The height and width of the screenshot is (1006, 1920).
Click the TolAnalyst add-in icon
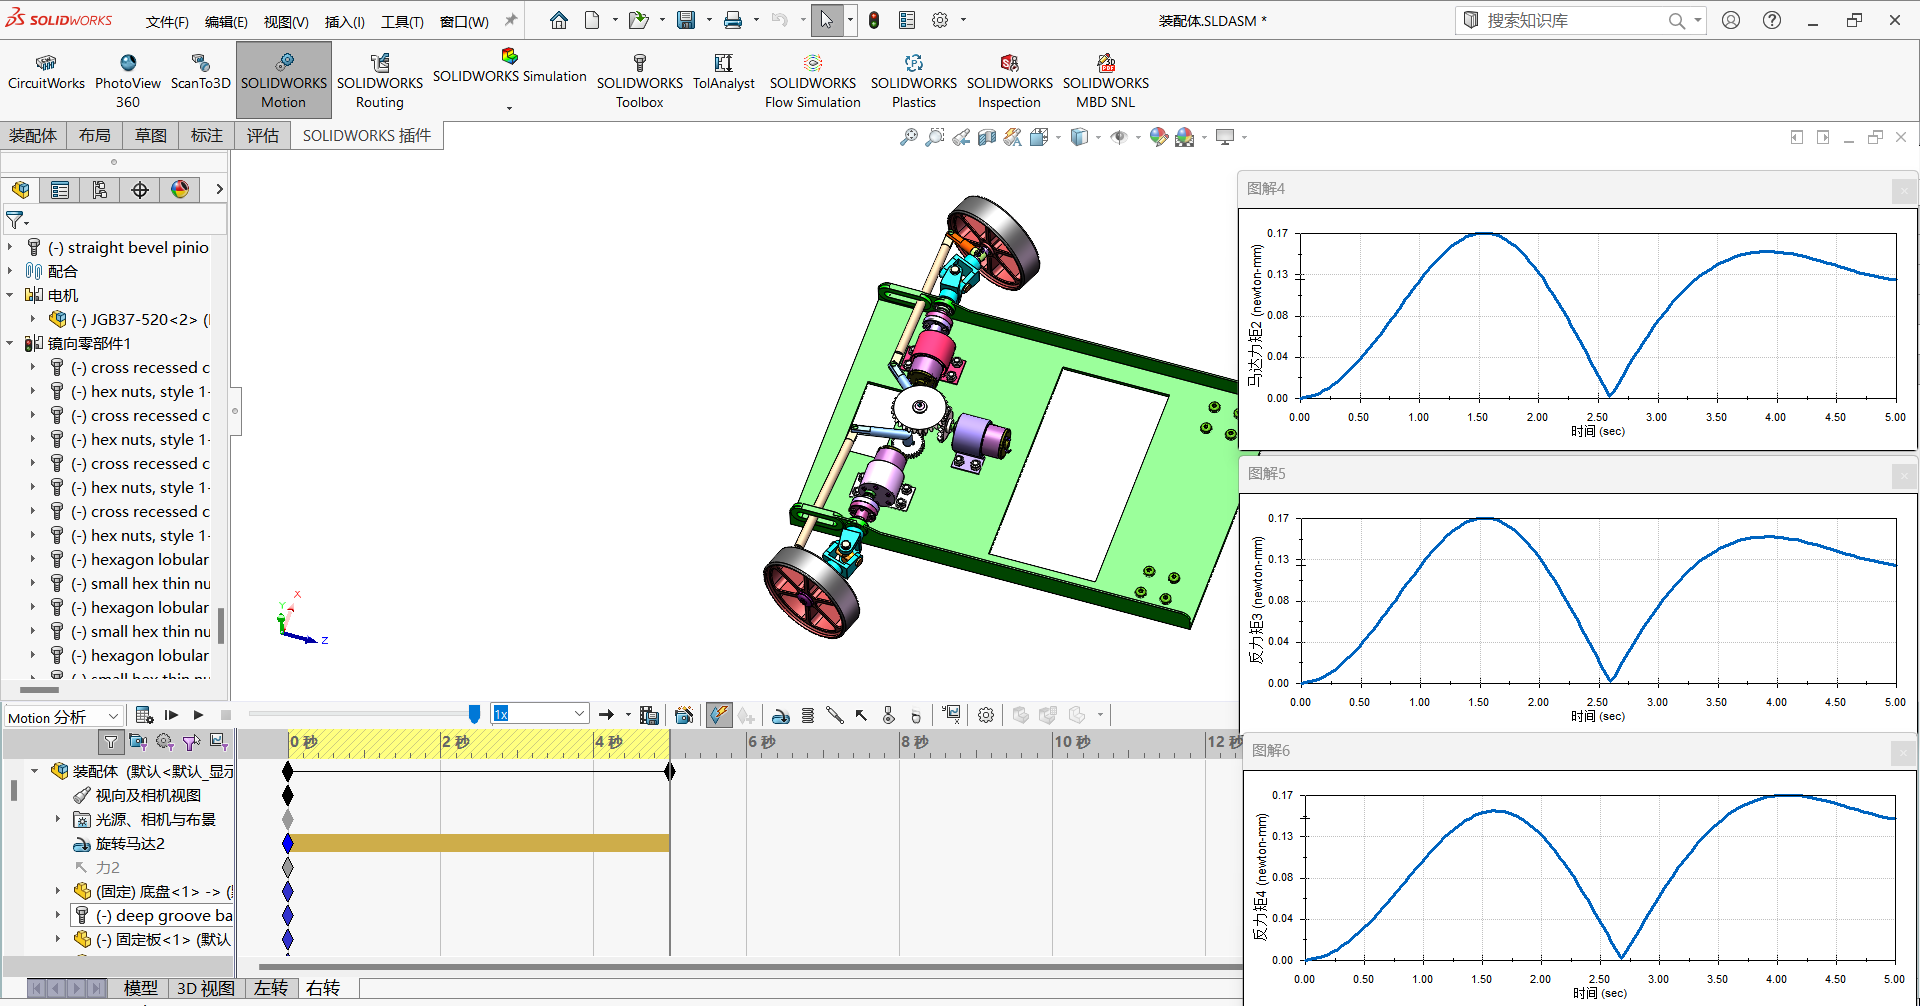point(724,72)
